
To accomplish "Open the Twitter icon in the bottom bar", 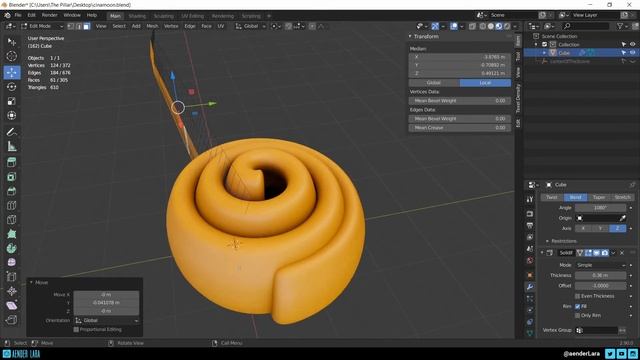I will pyautogui.click(x=610, y=353).
